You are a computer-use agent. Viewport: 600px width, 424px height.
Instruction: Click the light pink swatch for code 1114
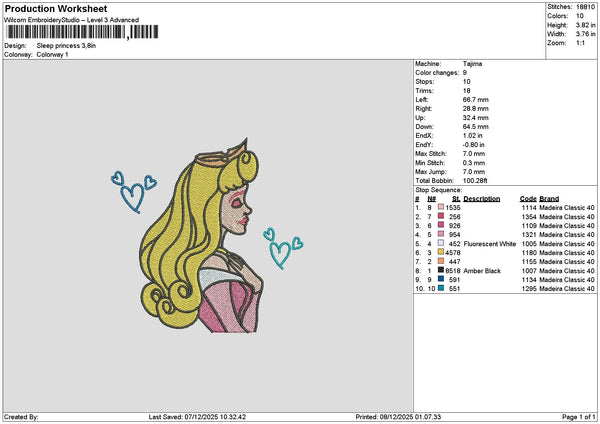[x=441, y=207]
